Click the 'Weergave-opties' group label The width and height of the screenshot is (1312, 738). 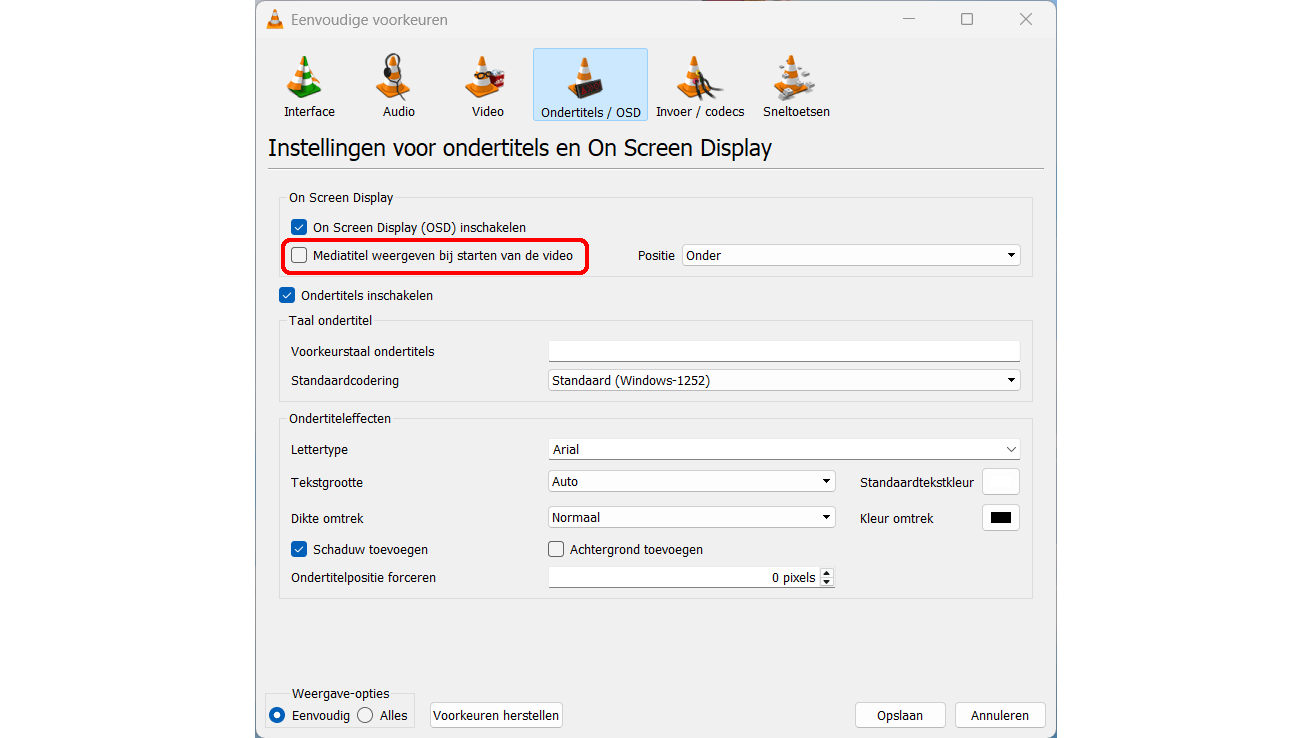point(340,693)
